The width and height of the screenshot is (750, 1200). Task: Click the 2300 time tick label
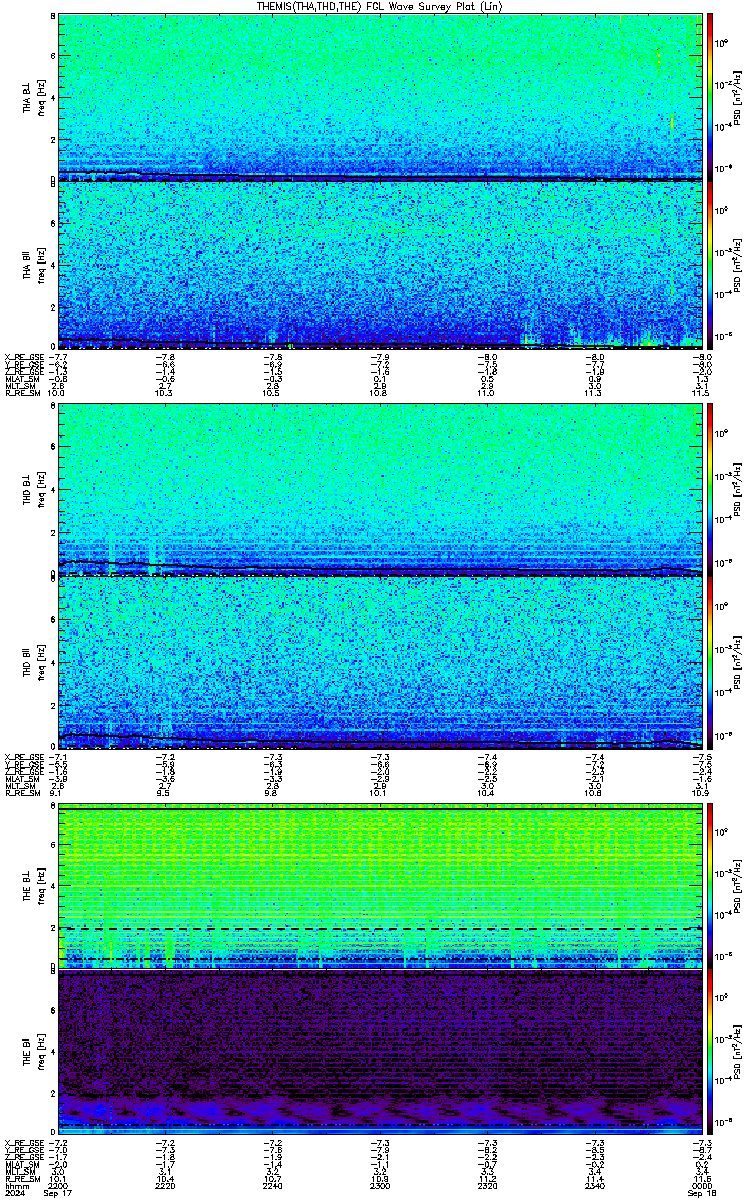[x=379, y=1185]
